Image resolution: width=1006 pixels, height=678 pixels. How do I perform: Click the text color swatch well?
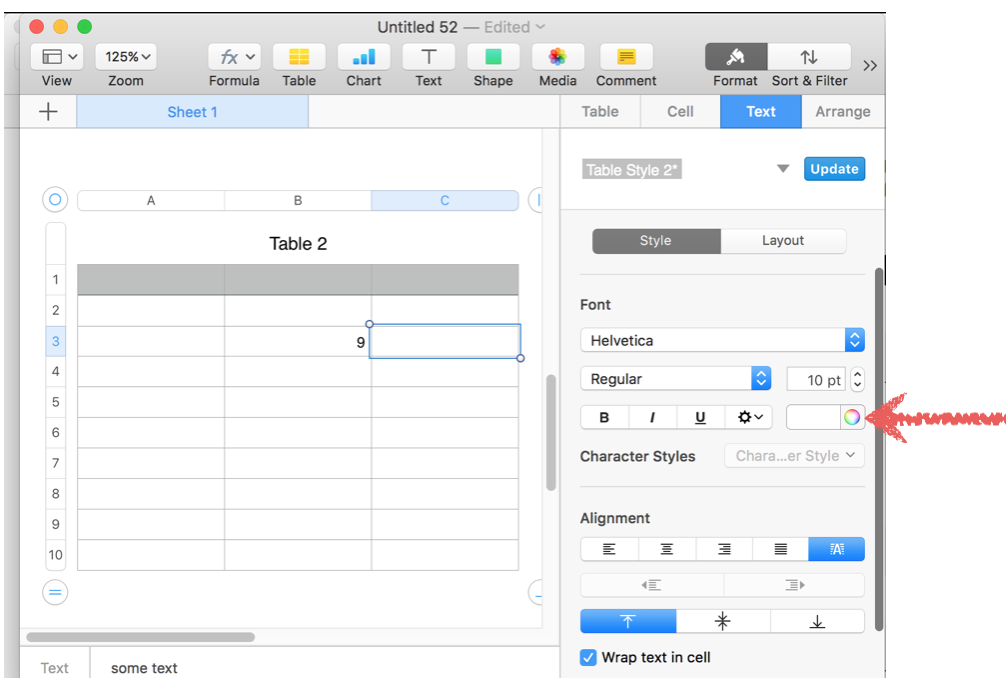(x=813, y=417)
